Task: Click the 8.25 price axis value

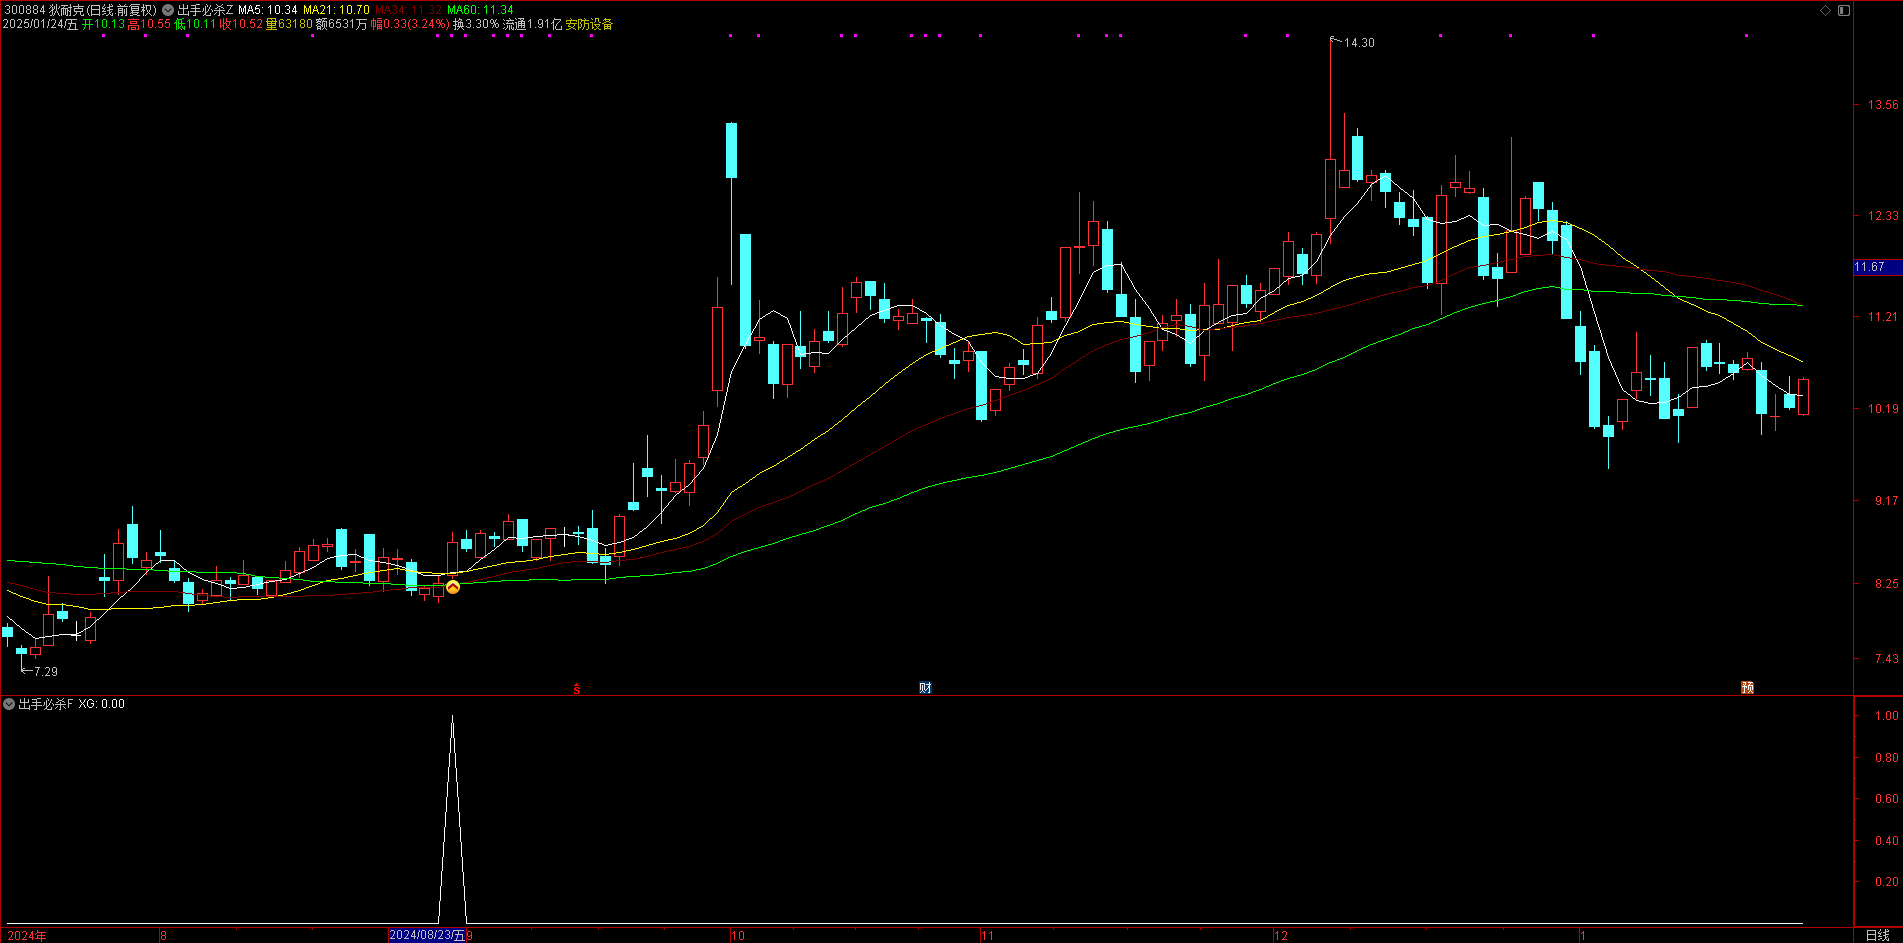Action: pos(1886,584)
